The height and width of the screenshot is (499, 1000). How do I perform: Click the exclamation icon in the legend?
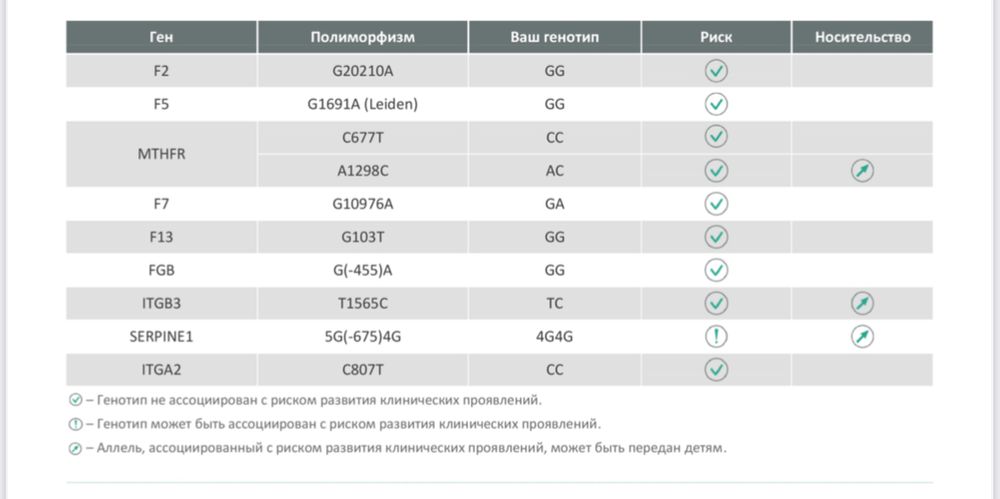coord(75,424)
